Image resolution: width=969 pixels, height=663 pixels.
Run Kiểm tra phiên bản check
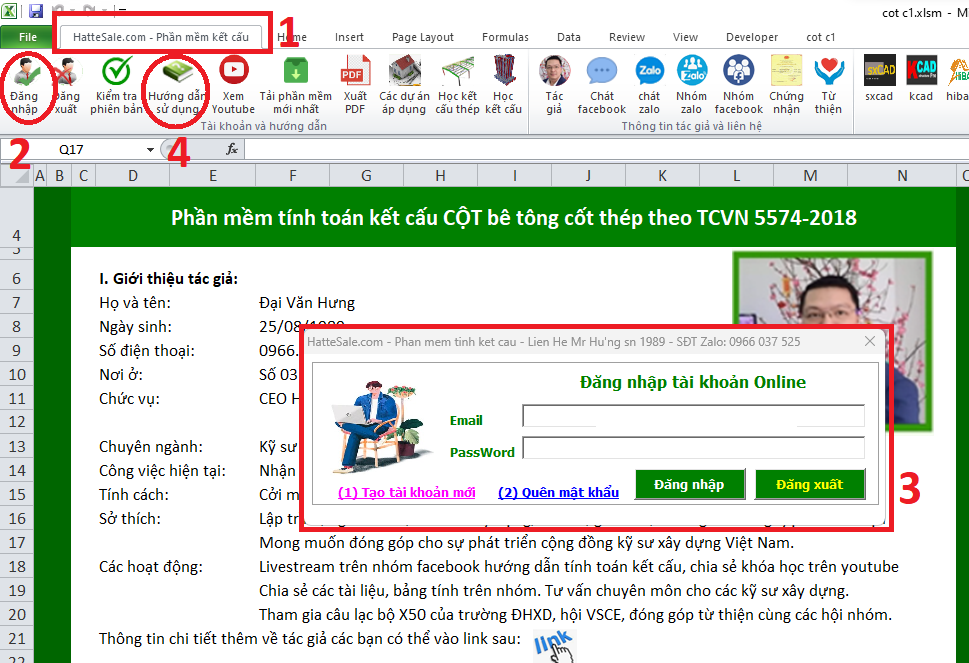[x=116, y=85]
